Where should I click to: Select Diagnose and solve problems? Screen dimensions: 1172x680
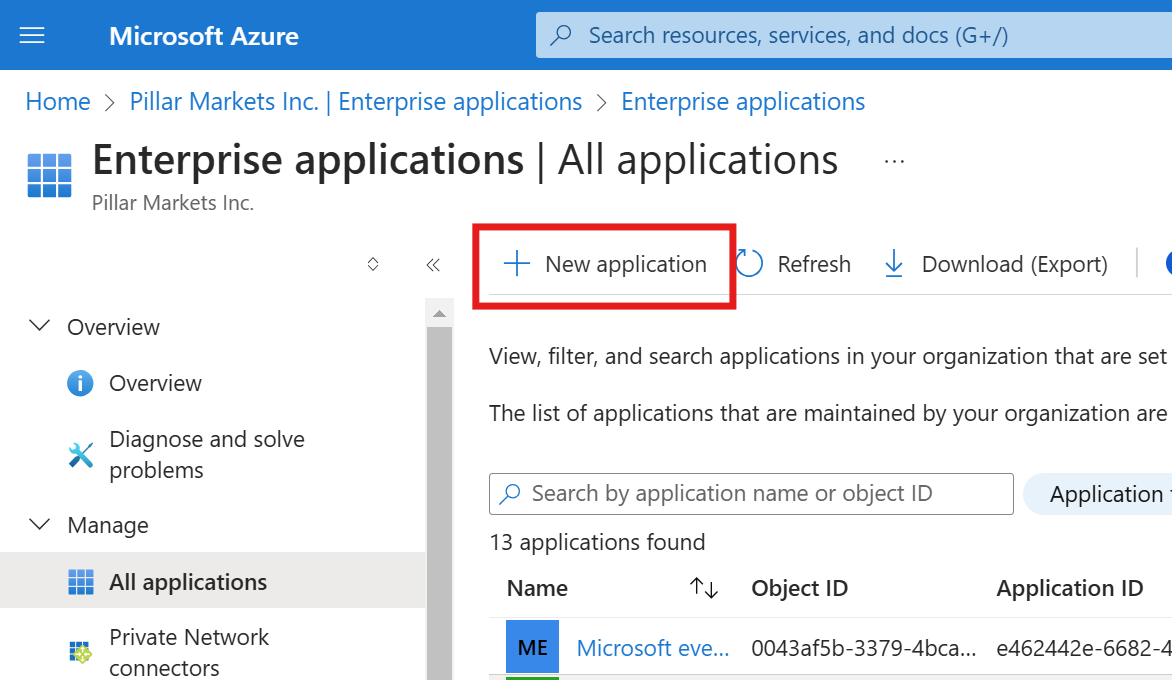[x=206, y=454]
